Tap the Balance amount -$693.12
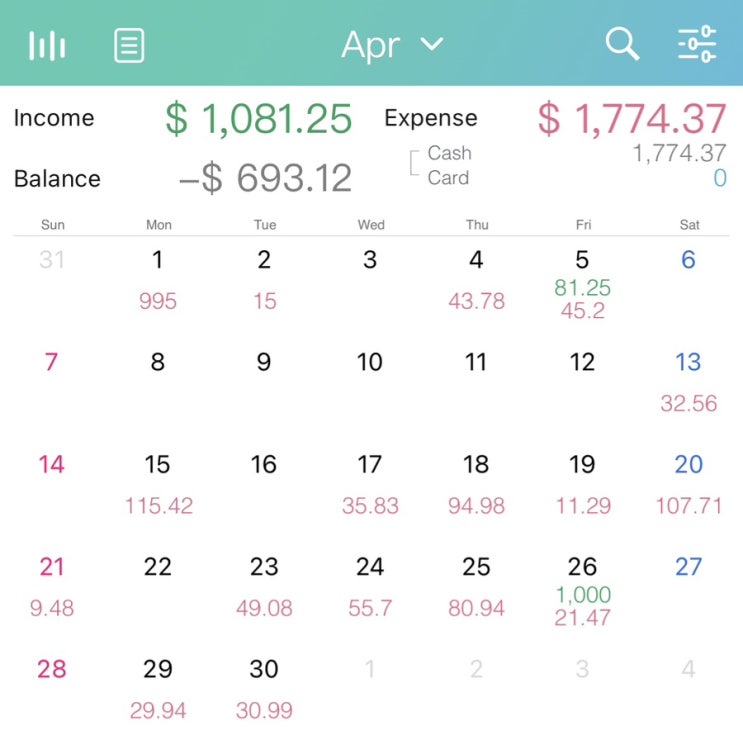 tap(265, 179)
